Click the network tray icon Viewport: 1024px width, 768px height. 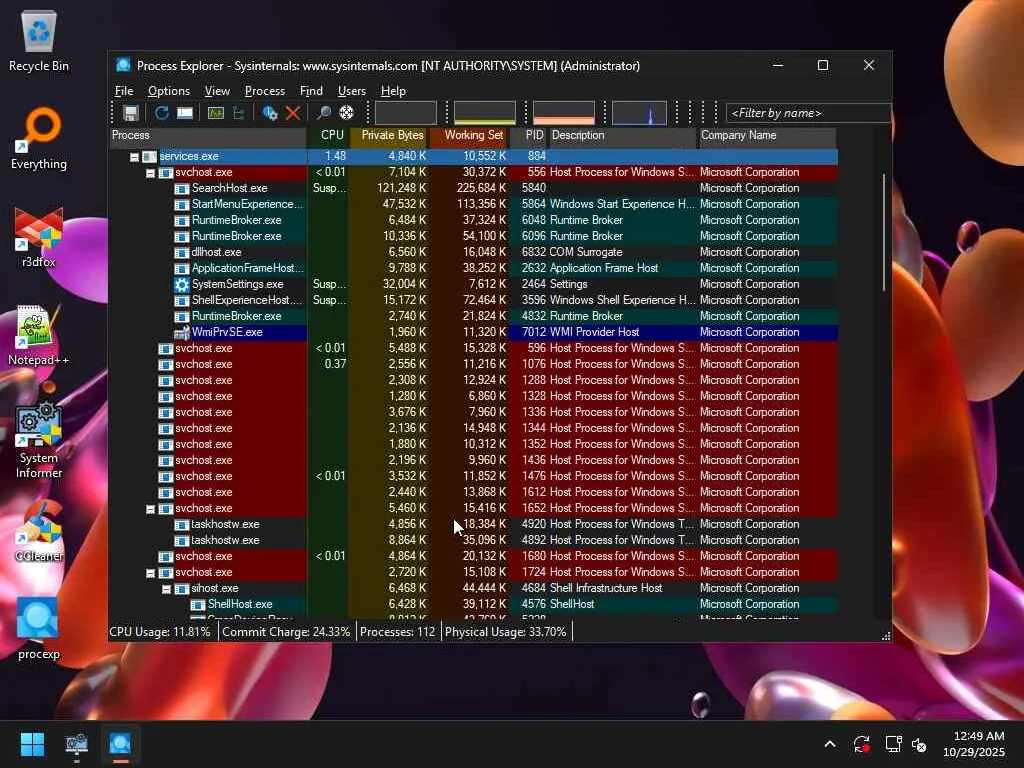click(x=893, y=744)
